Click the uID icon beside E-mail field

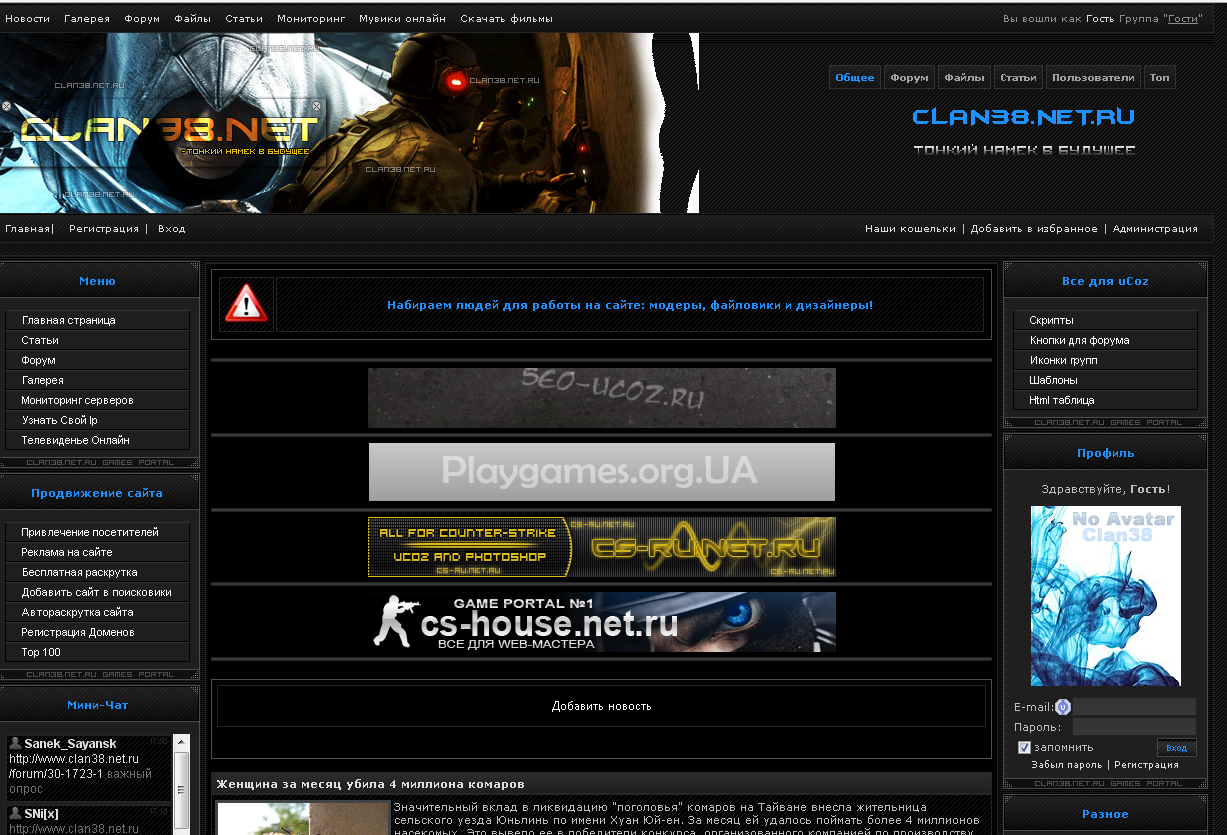tap(1063, 707)
